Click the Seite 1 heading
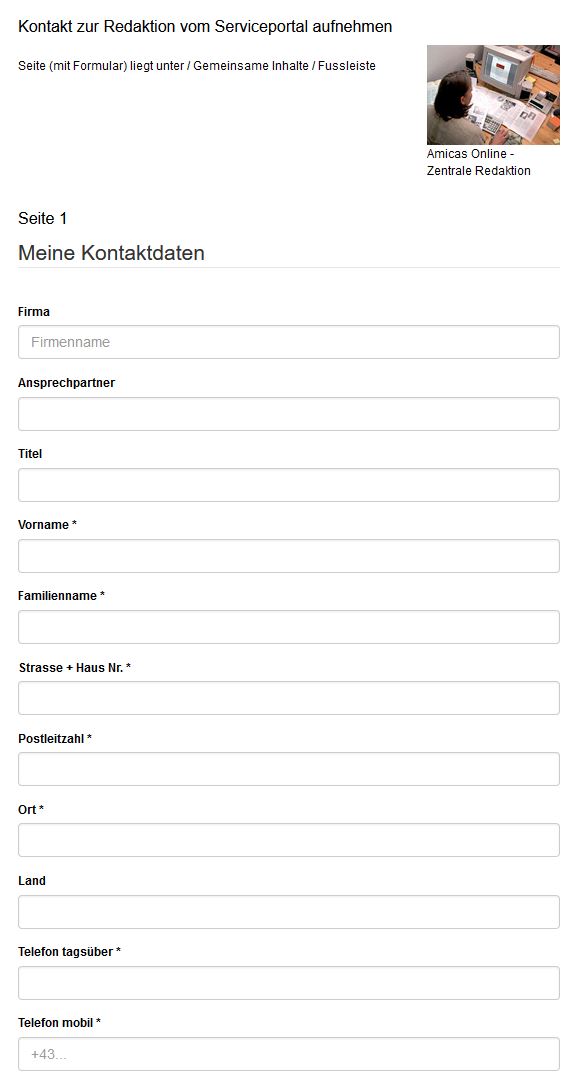Image resolution: width=572 pixels, height=1084 pixels. coord(43,218)
